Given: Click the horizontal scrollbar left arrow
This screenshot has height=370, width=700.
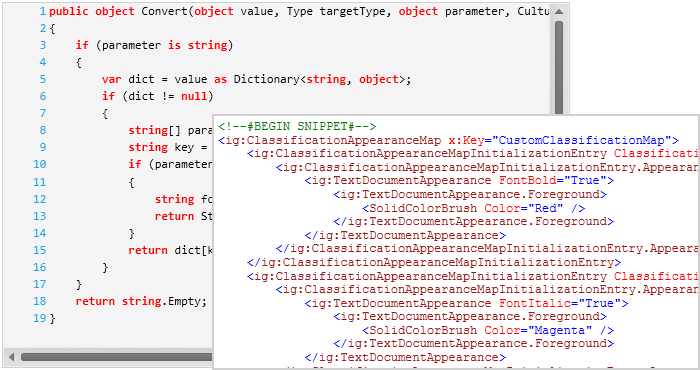Looking at the screenshot, I should point(11,357).
